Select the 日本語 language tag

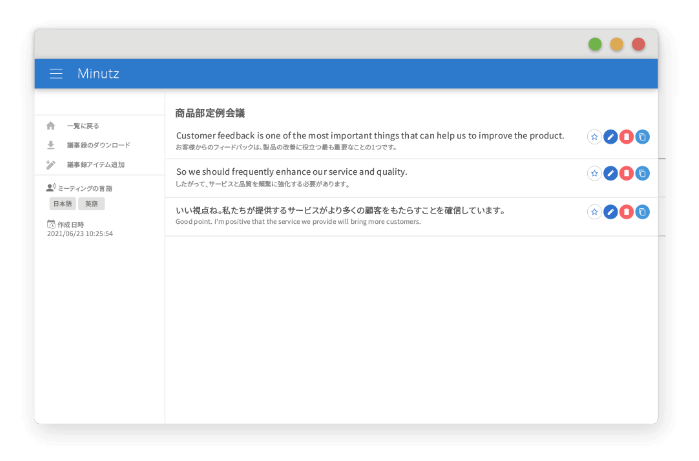click(62, 204)
